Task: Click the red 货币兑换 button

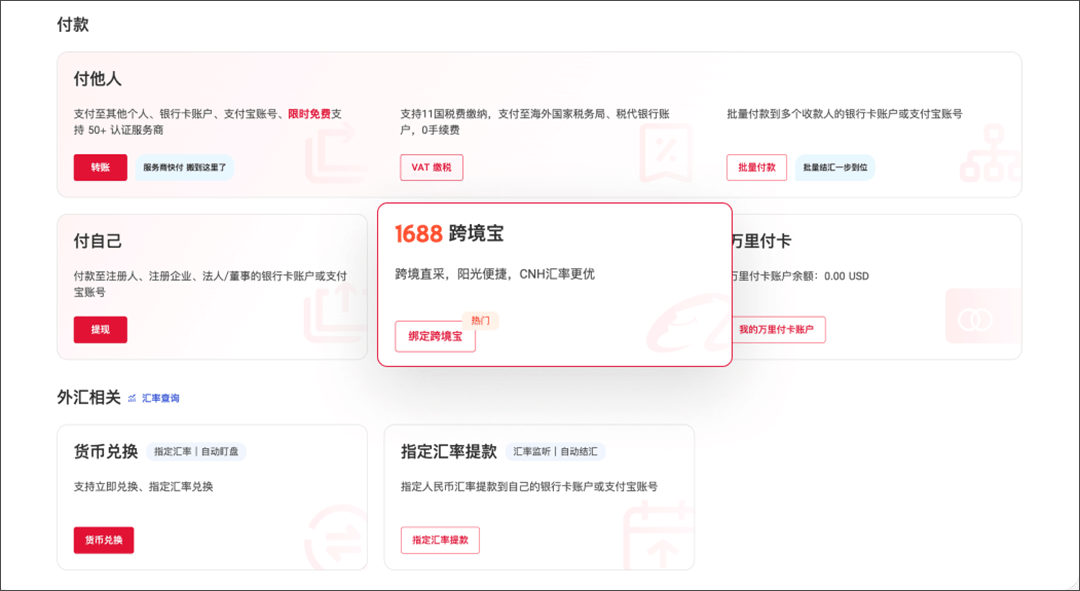Action: tap(103, 540)
